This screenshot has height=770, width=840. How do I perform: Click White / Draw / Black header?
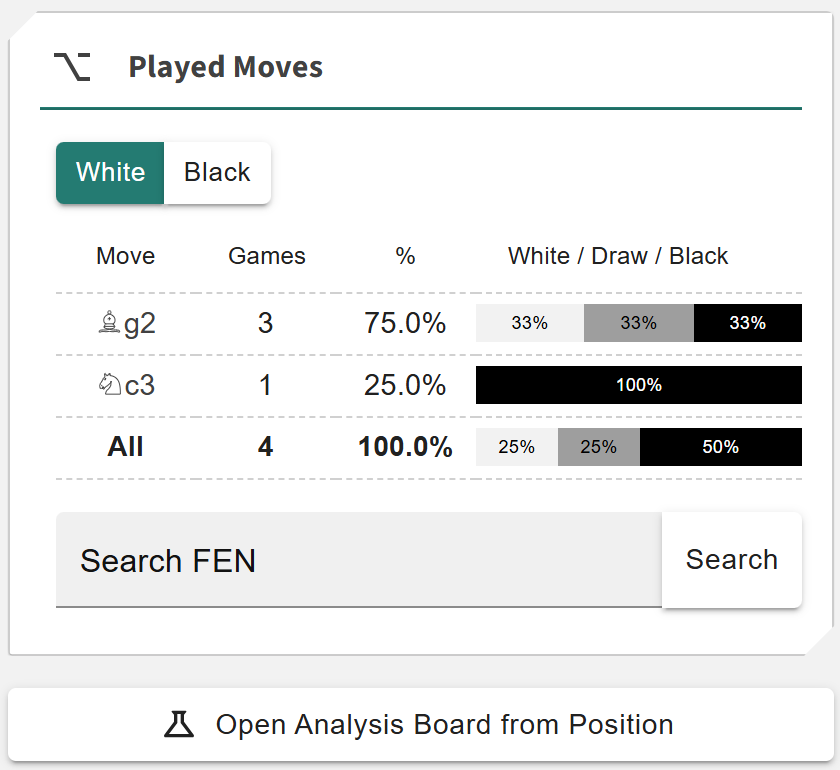618,256
